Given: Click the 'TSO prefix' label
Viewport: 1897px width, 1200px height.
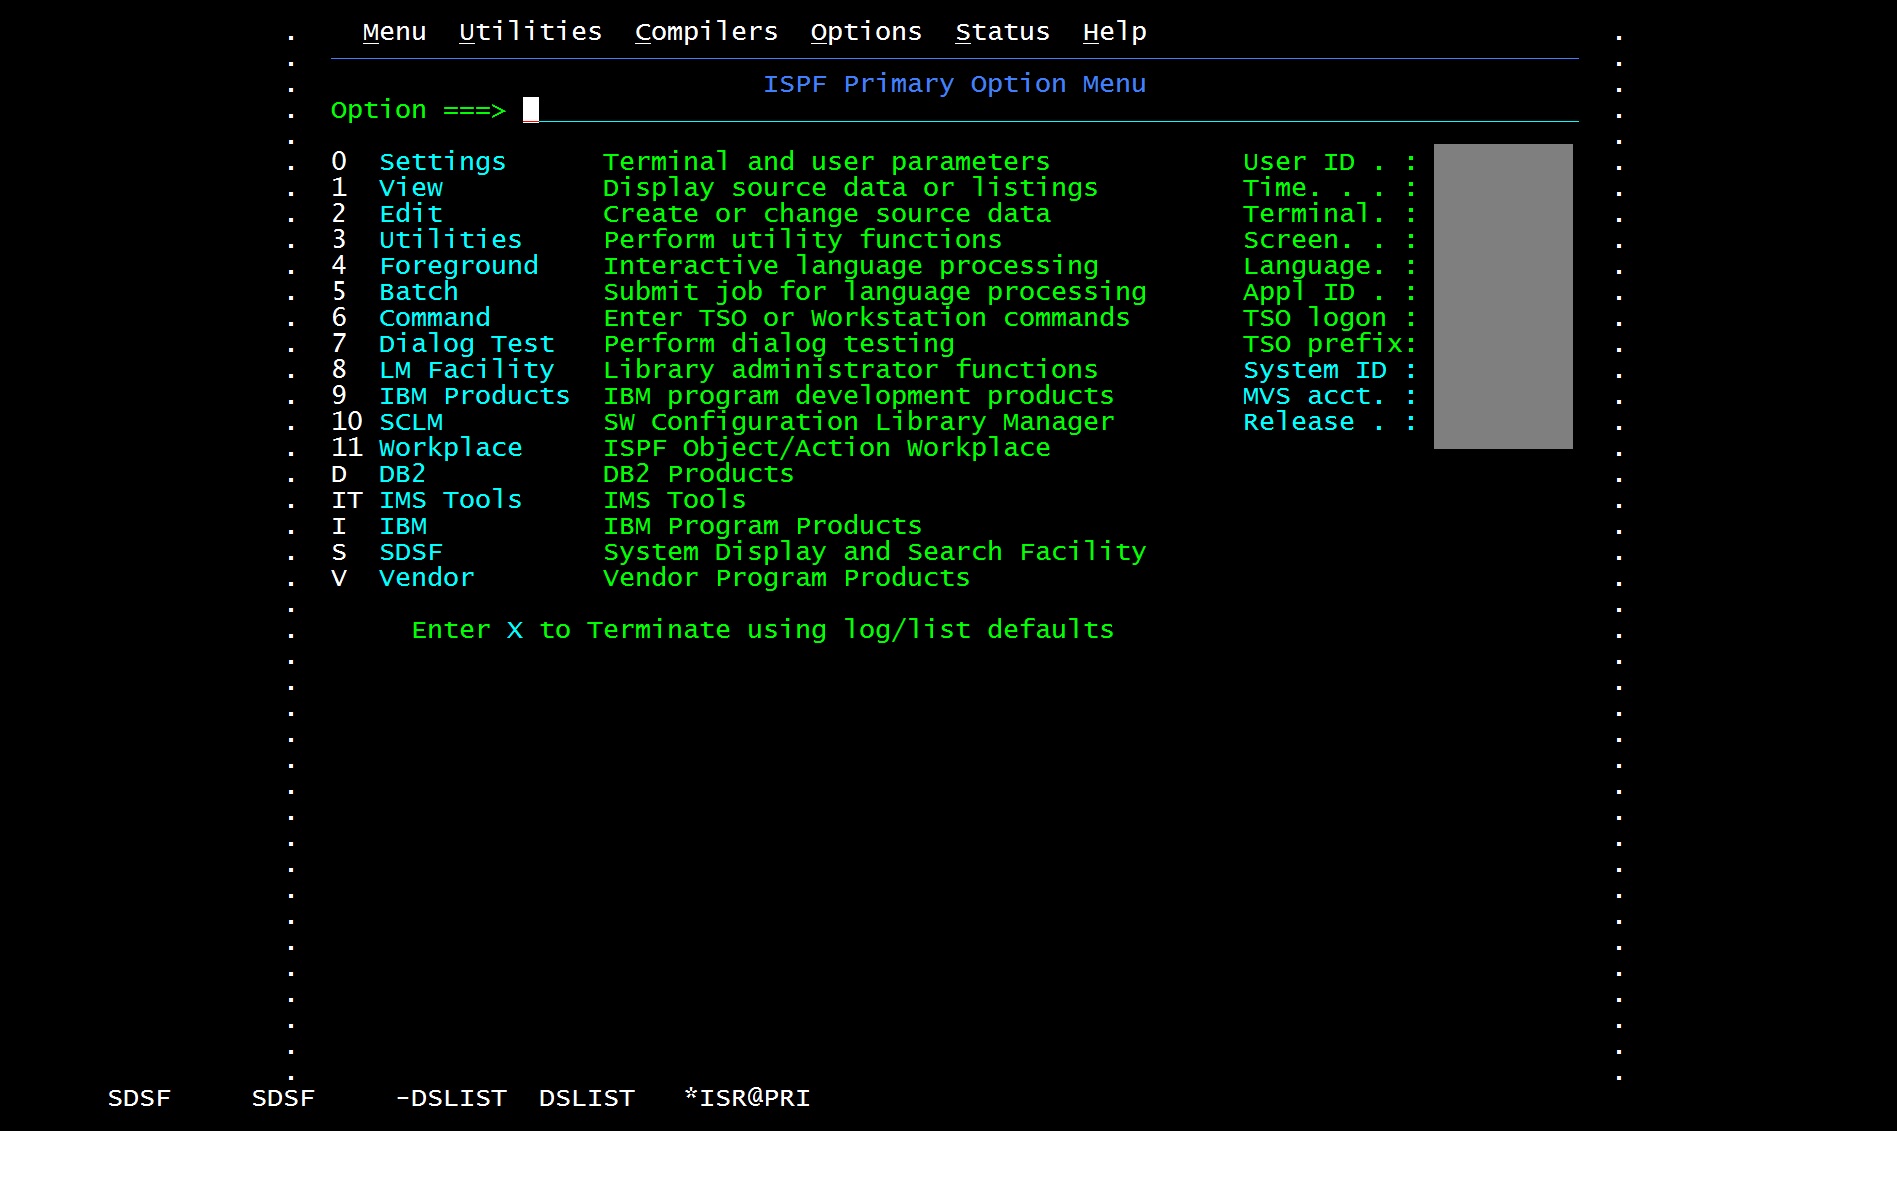Looking at the screenshot, I should coord(1322,344).
